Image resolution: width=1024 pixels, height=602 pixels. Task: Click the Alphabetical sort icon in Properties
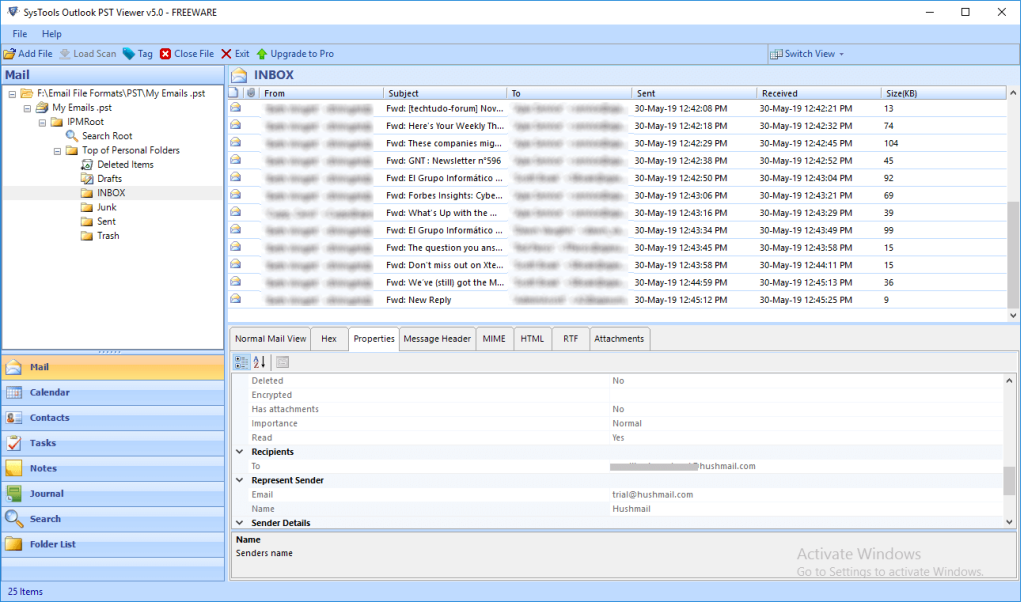[259, 362]
